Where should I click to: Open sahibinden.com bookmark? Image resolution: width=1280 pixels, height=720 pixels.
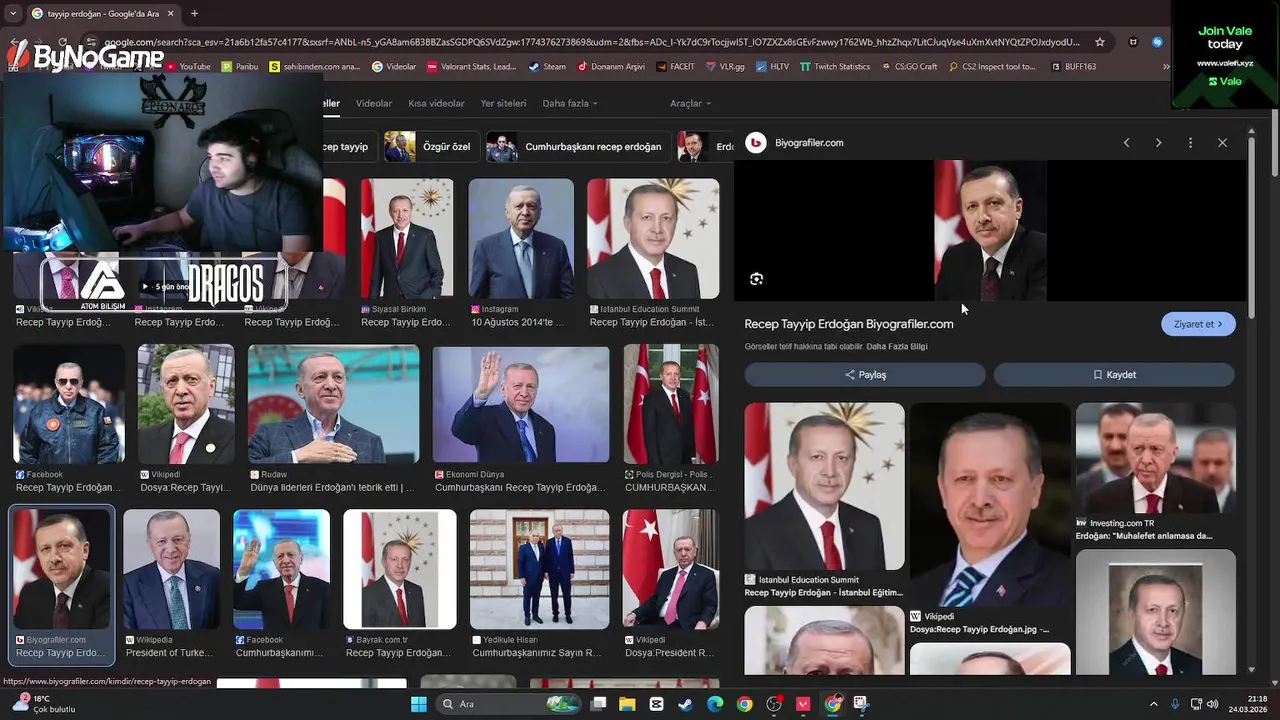[x=315, y=67]
